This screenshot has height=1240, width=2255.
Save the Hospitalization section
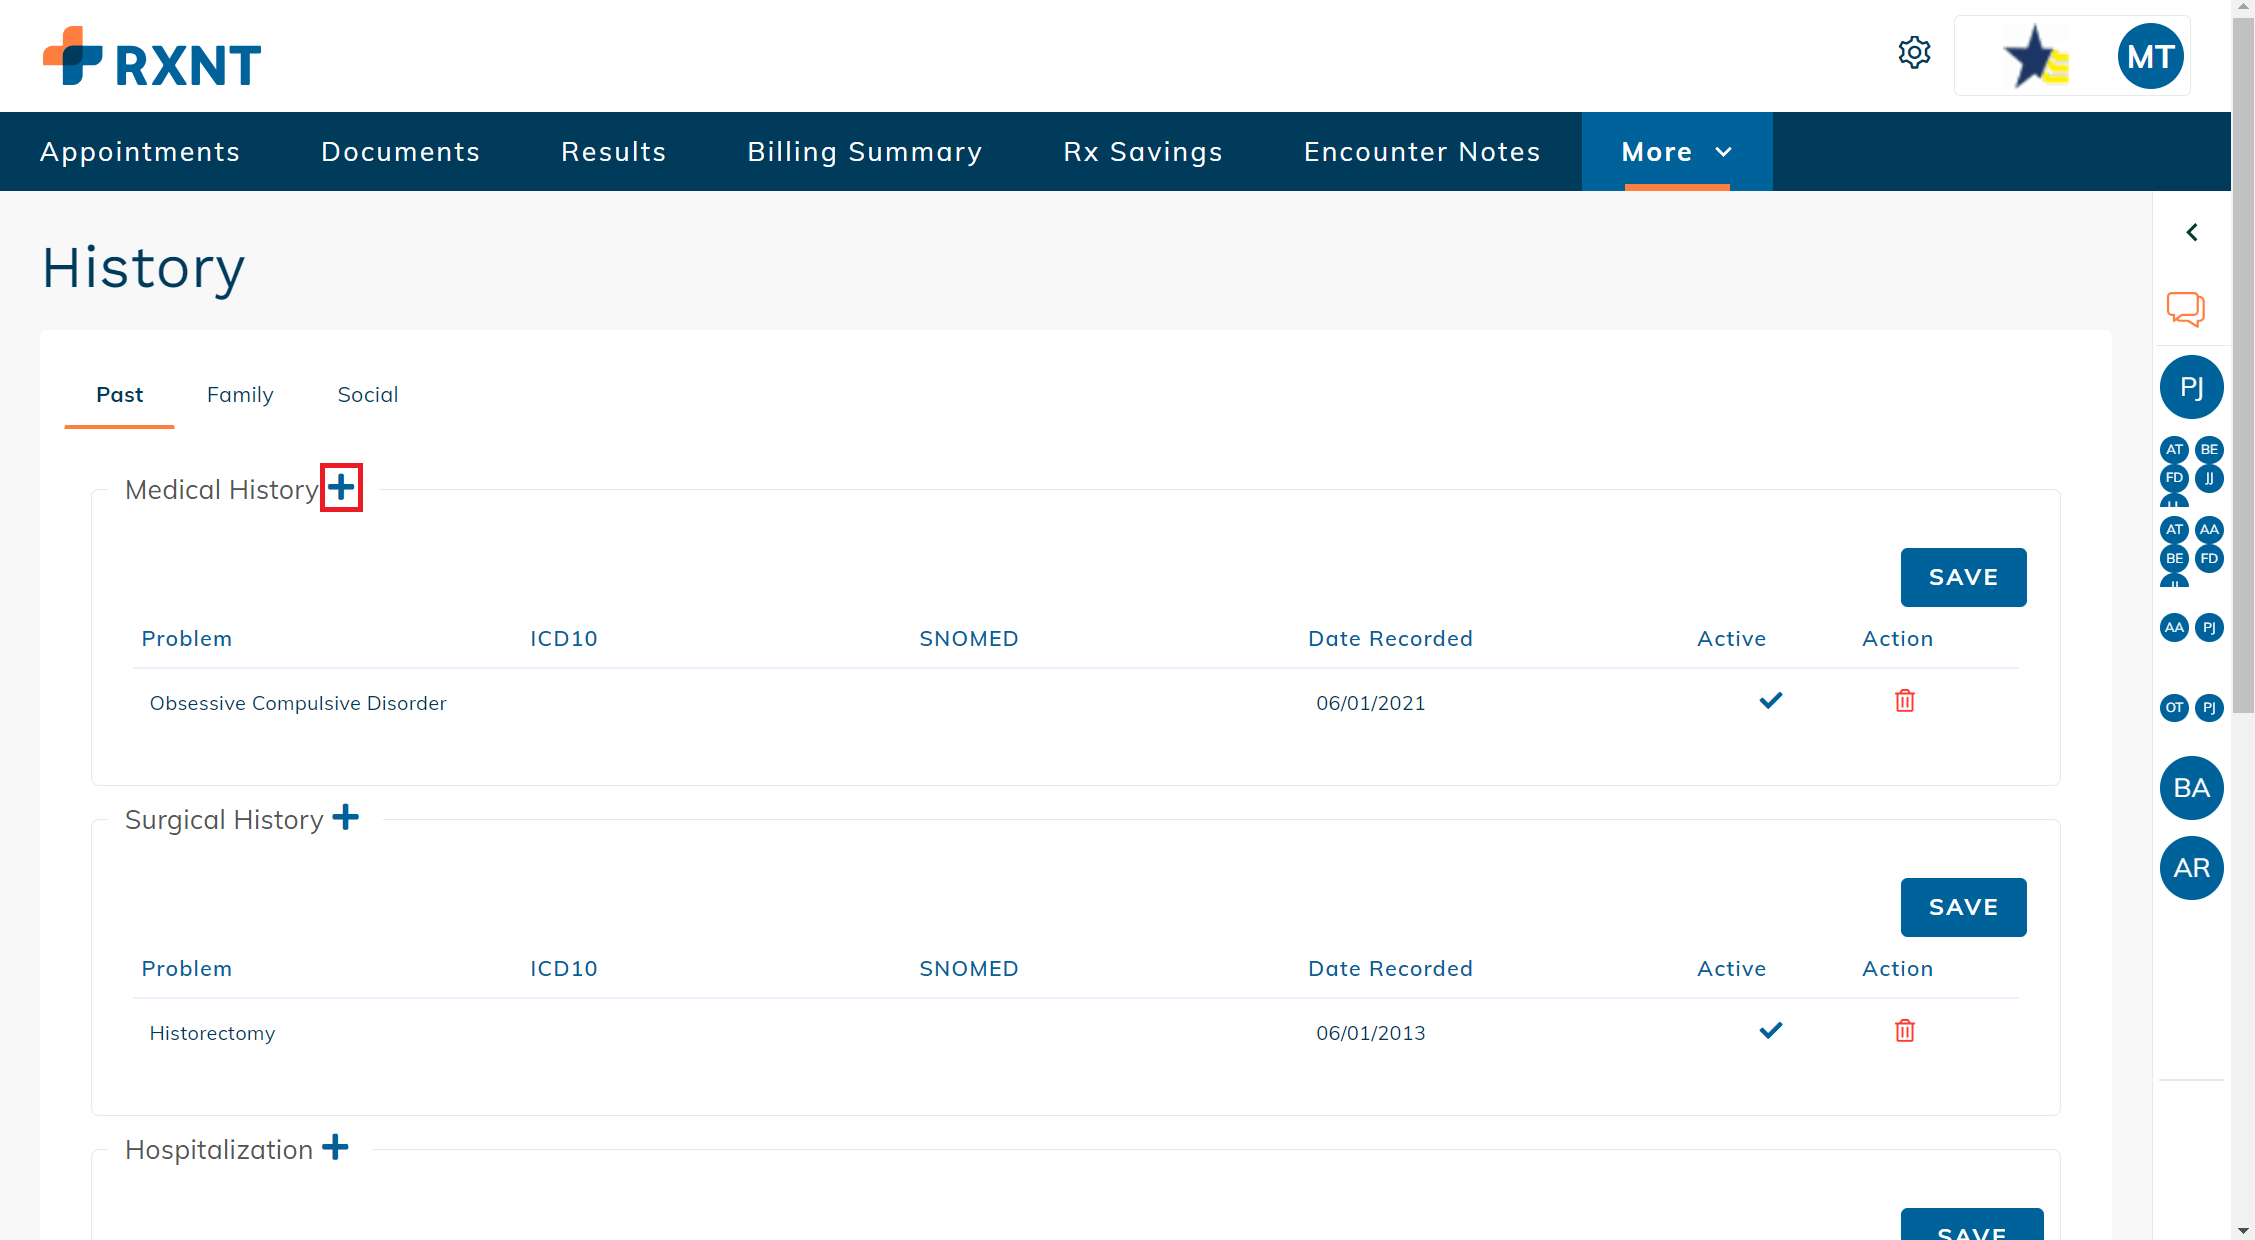coord(1971,1226)
